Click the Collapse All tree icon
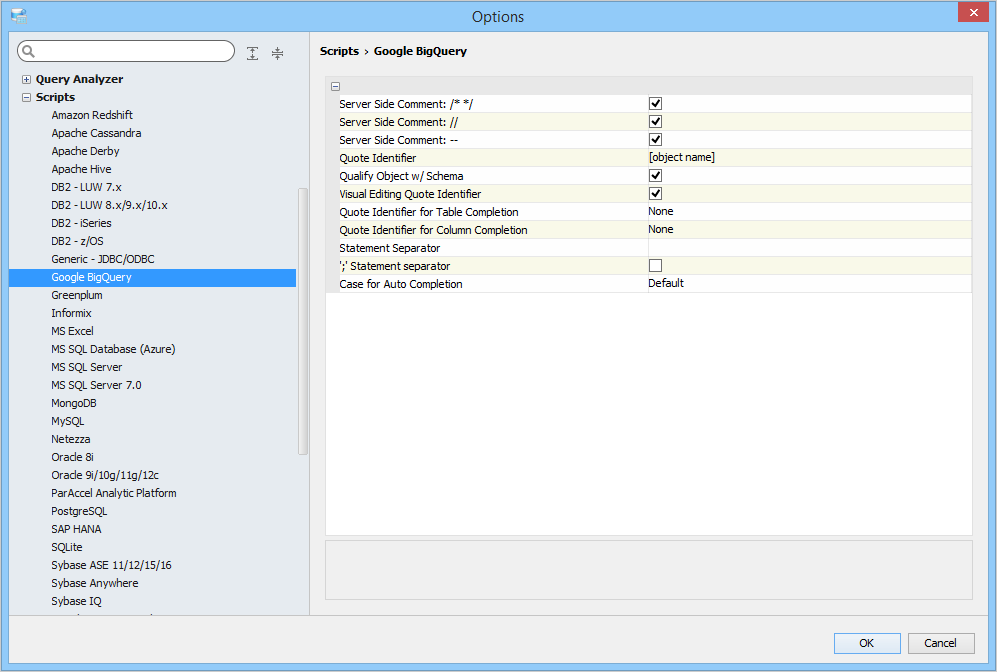Viewport: 997px width, 672px height. pyautogui.click(x=277, y=53)
